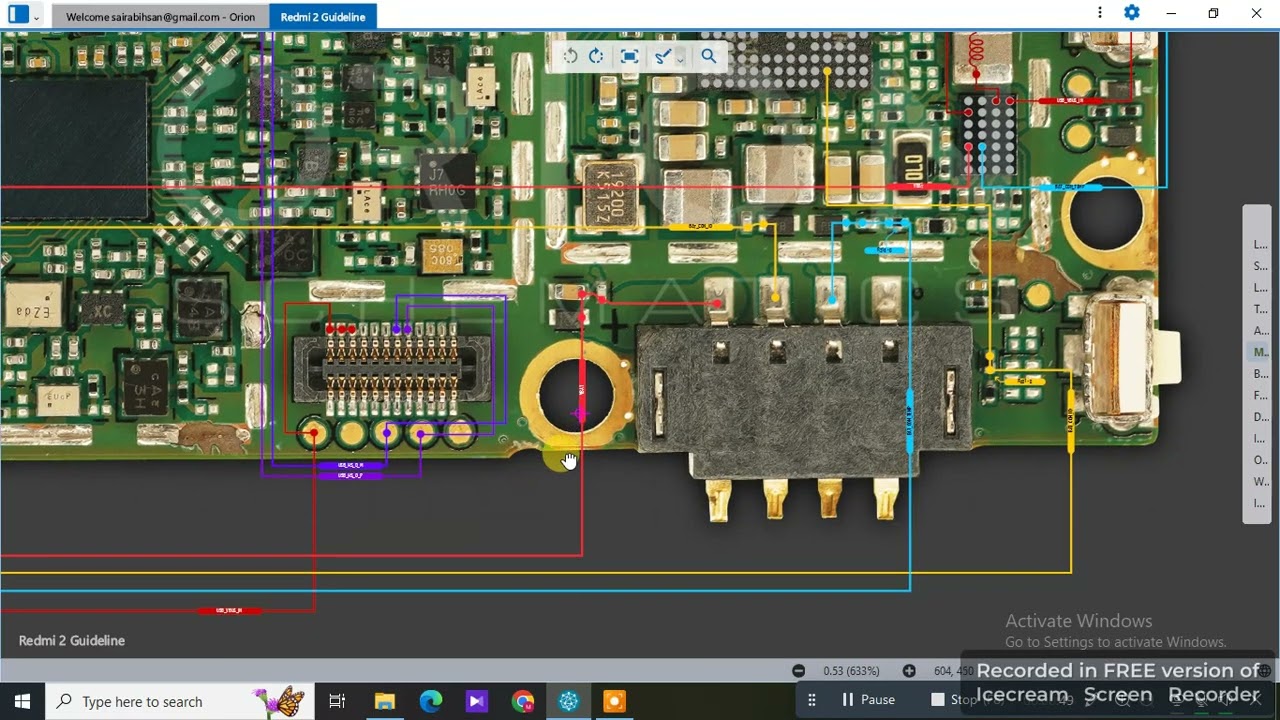This screenshot has height=720, width=1280.
Task: Open the purple video app taskbar icon
Action: (x=476, y=701)
